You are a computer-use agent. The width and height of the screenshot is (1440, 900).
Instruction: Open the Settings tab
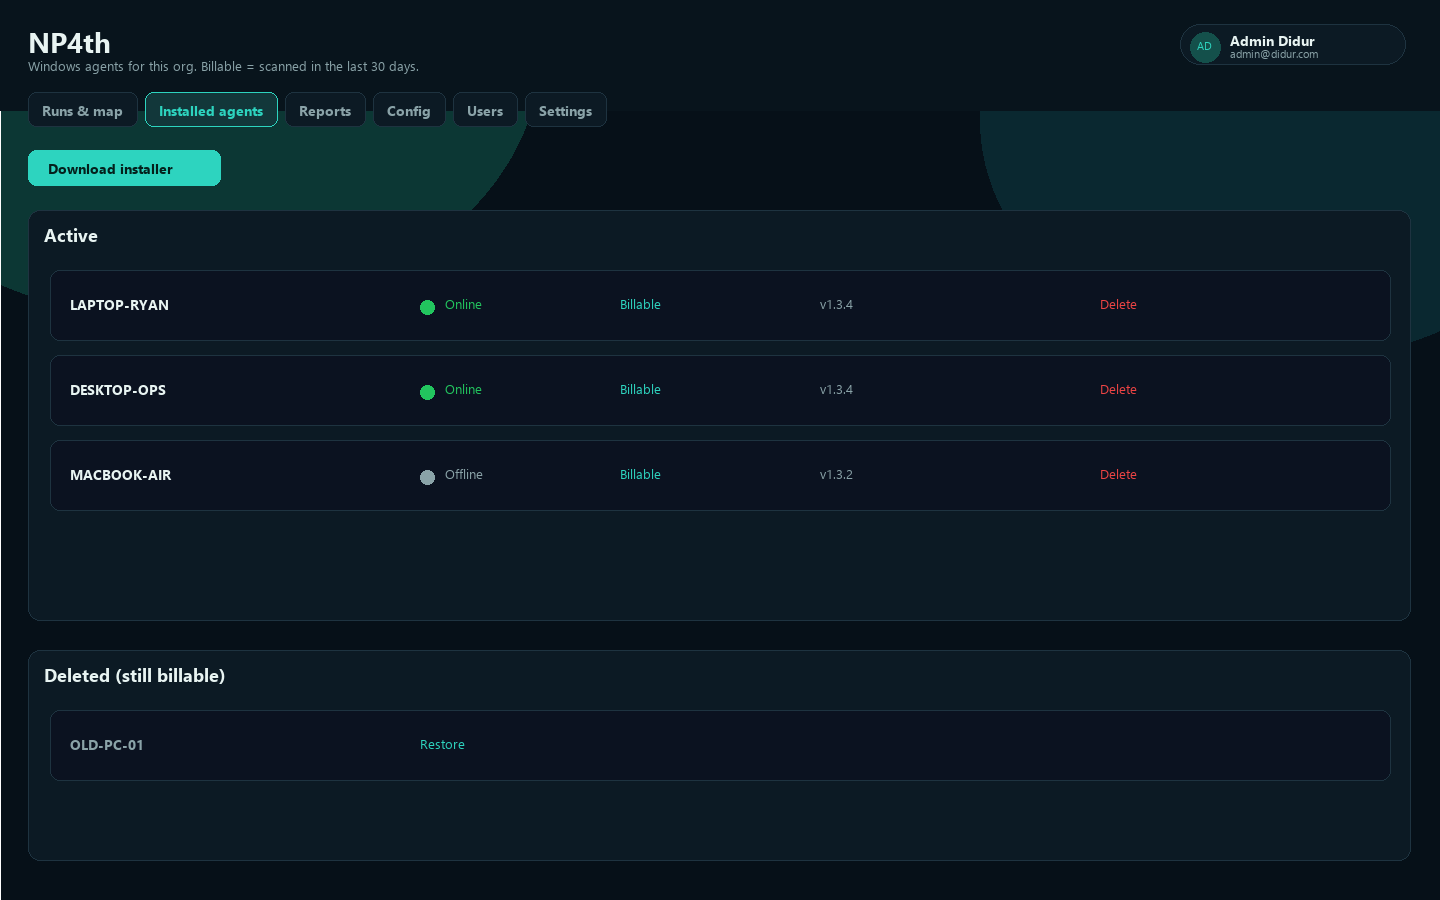point(565,110)
